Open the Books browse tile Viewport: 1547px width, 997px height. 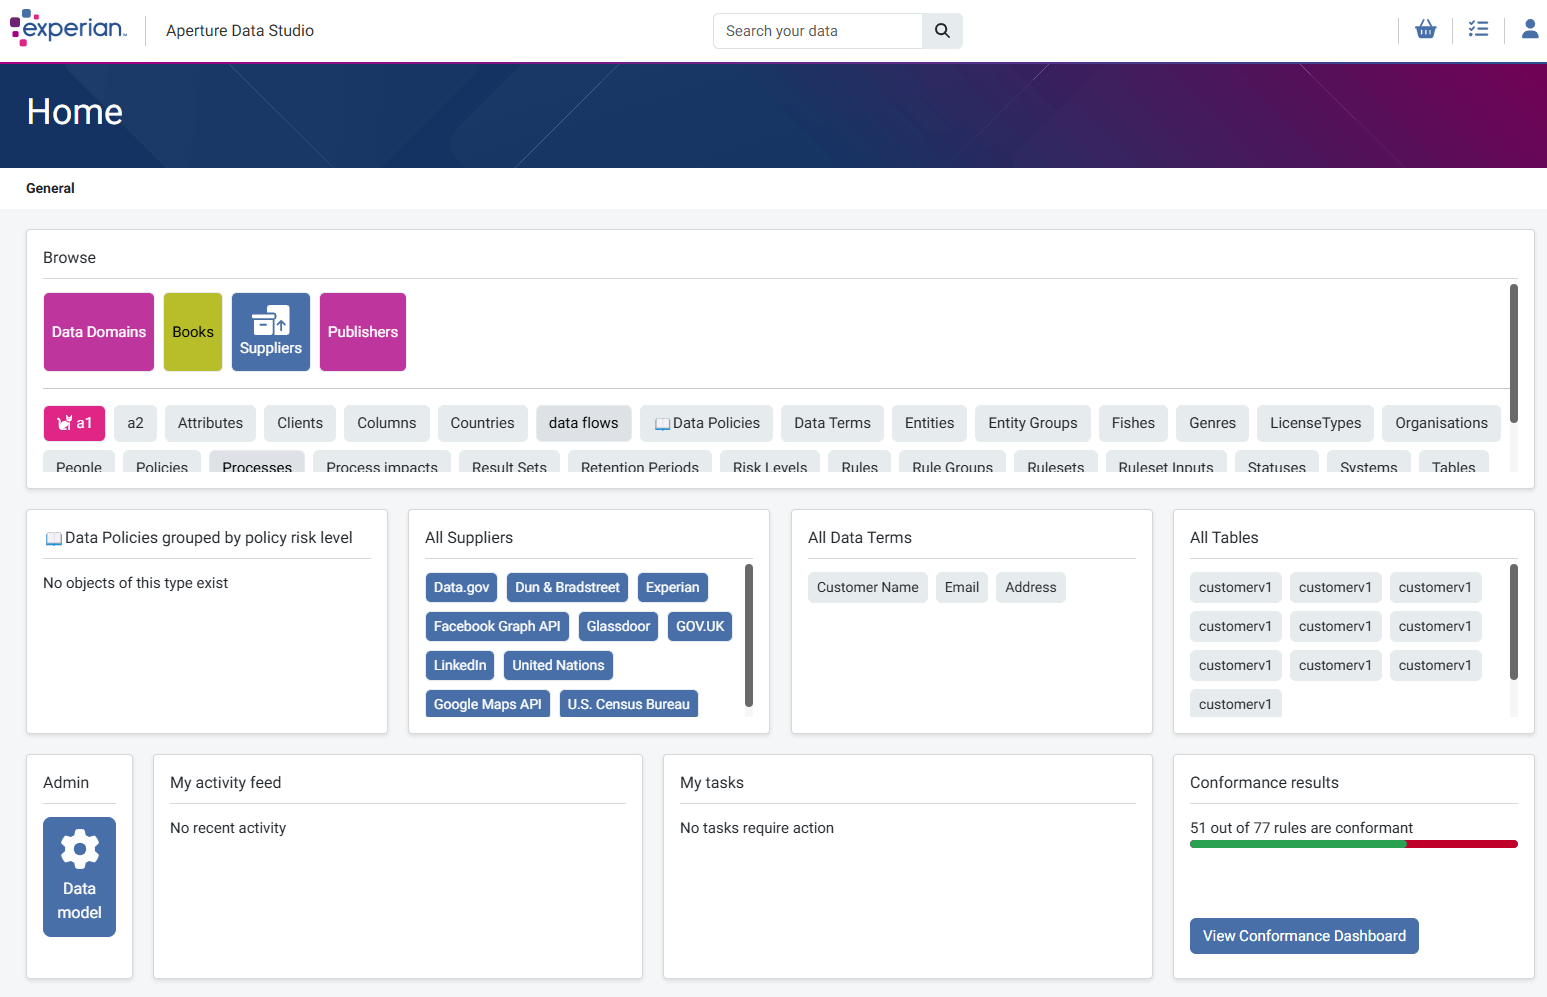point(193,332)
